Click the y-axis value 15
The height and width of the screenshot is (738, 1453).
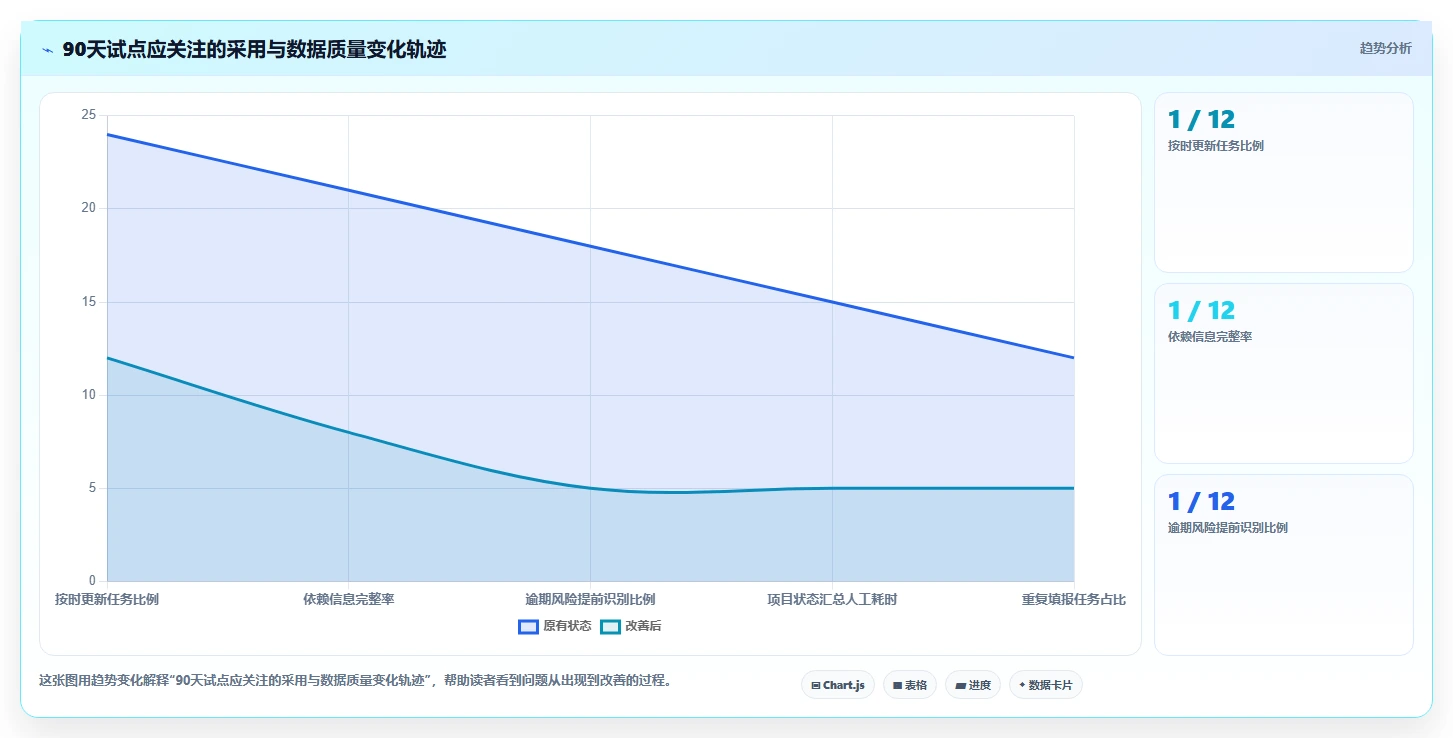[x=89, y=302]
